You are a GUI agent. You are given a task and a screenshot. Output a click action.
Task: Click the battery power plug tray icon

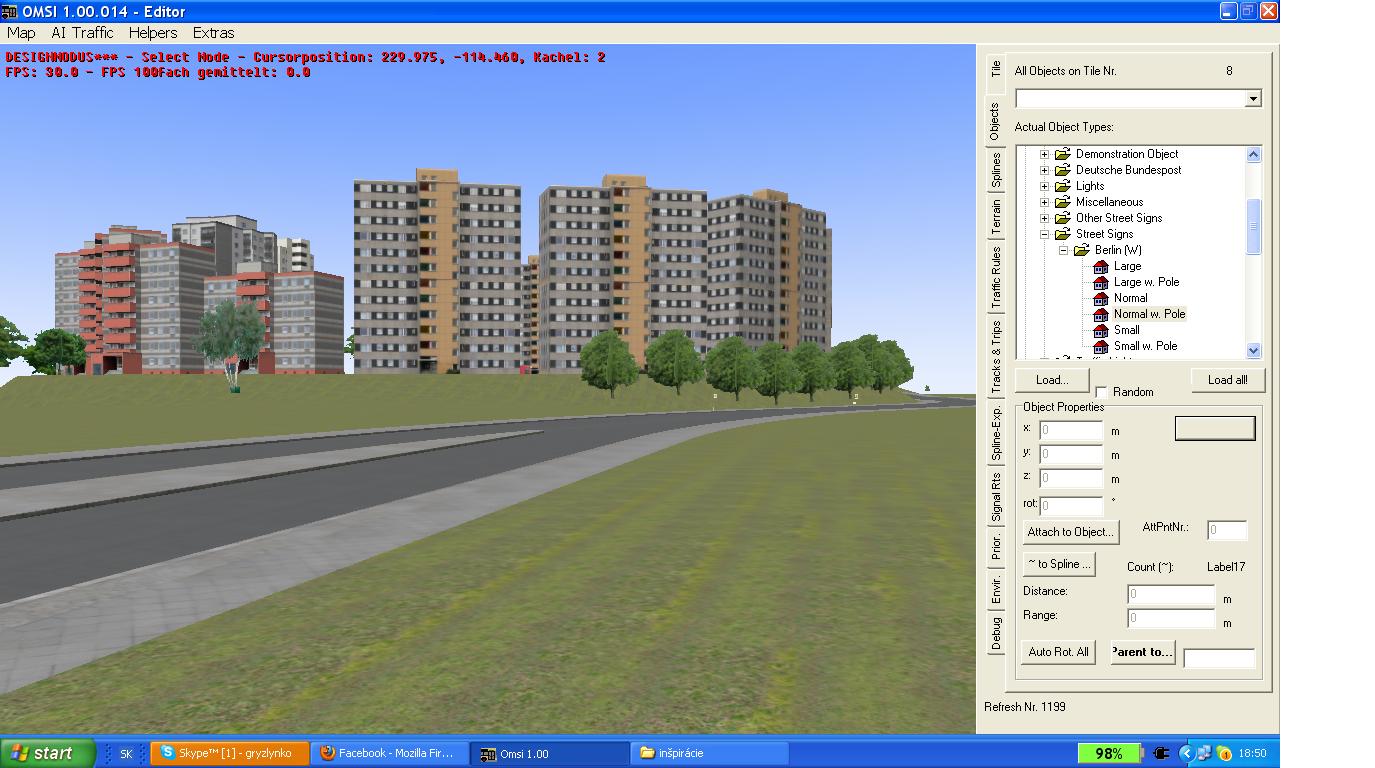coord(1161,753)
